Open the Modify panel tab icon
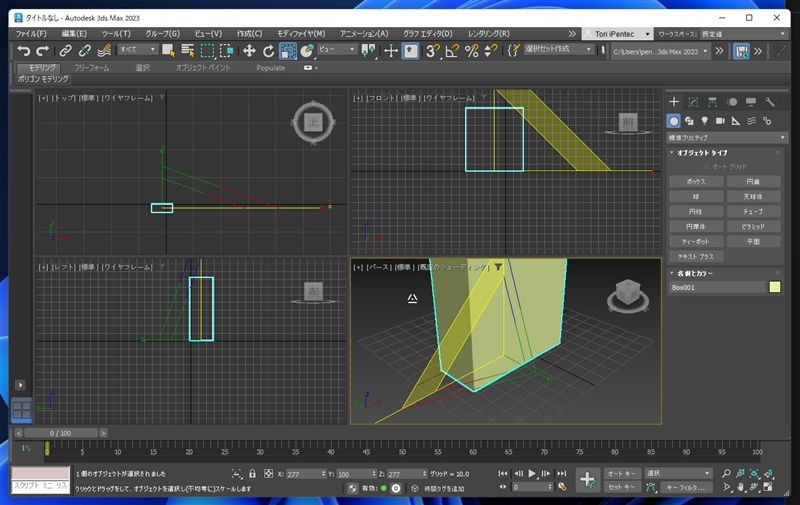The height and width of the screenshot is (505, 800). click(693, 102)
